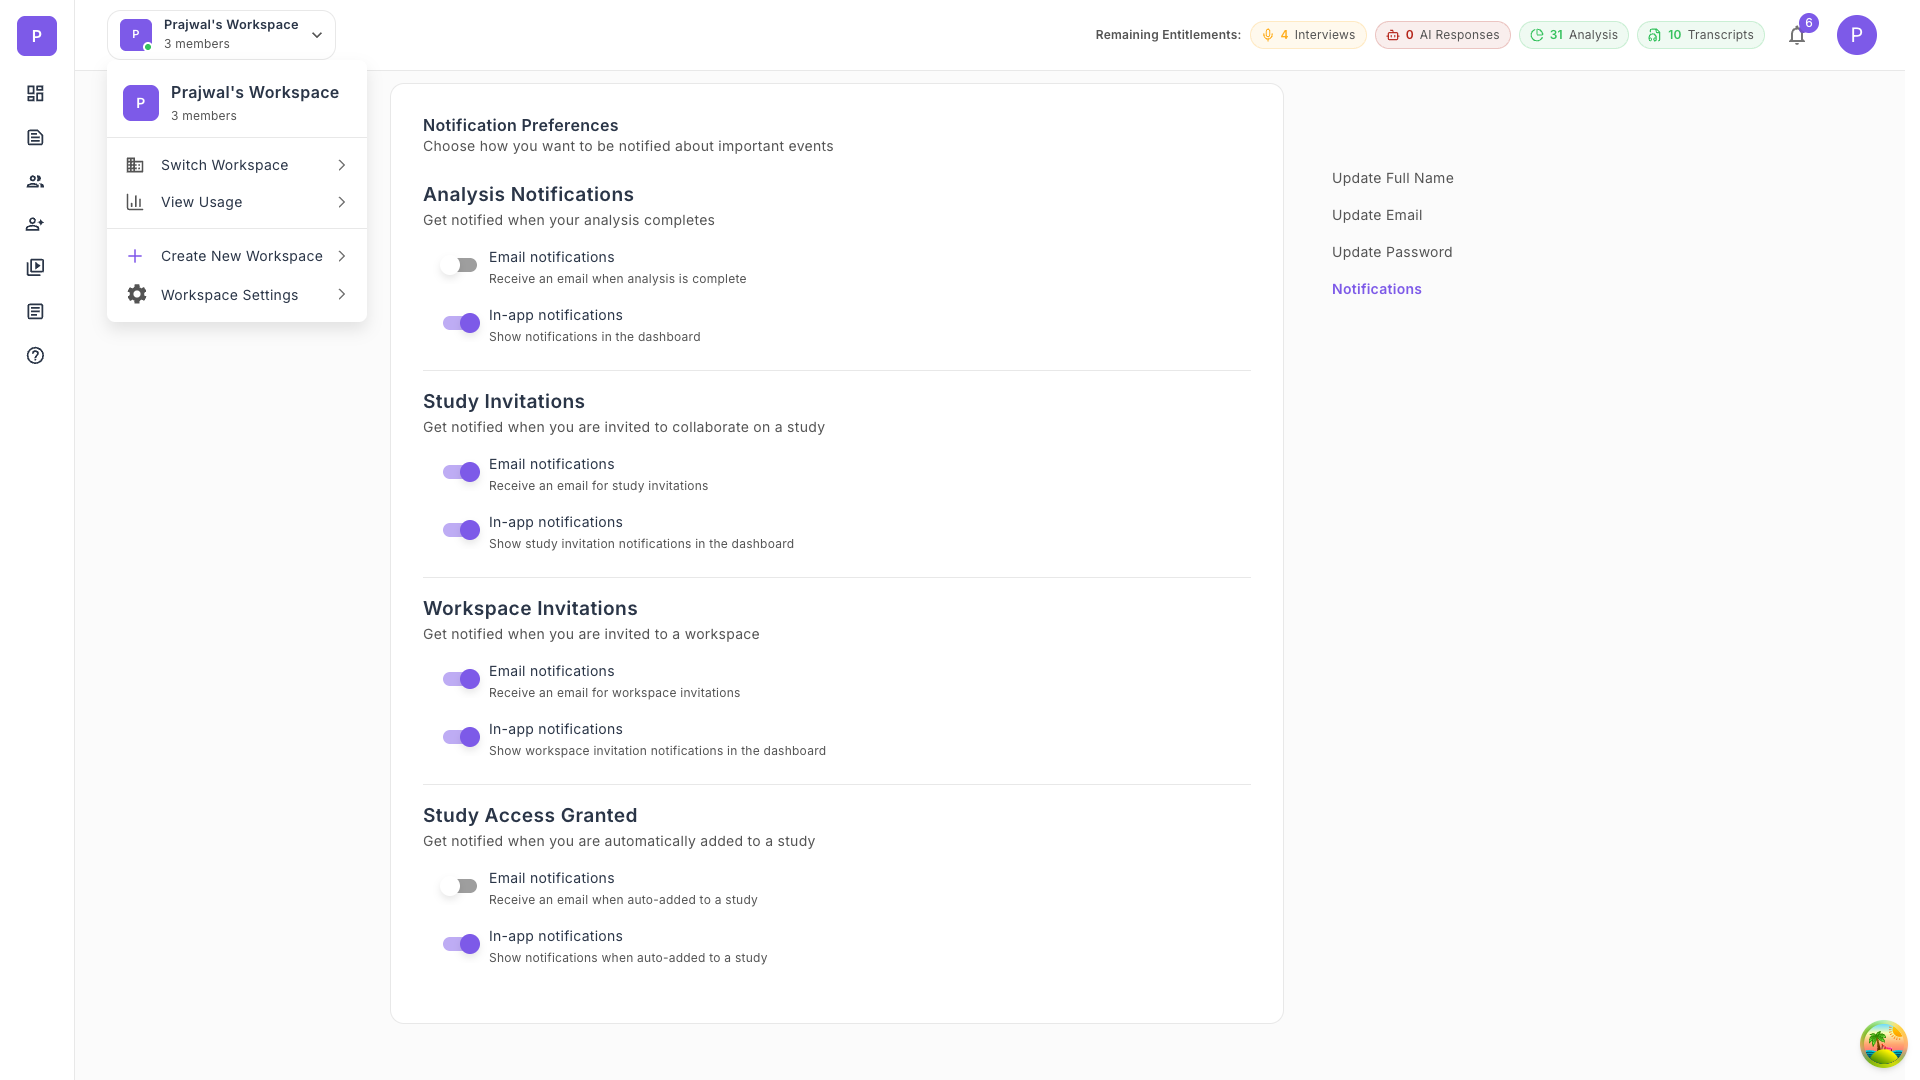Open Workspace Settings from the menu
Image resolution: width=1920 pixels, height=1080 pixels.
[x=229, y=295]
